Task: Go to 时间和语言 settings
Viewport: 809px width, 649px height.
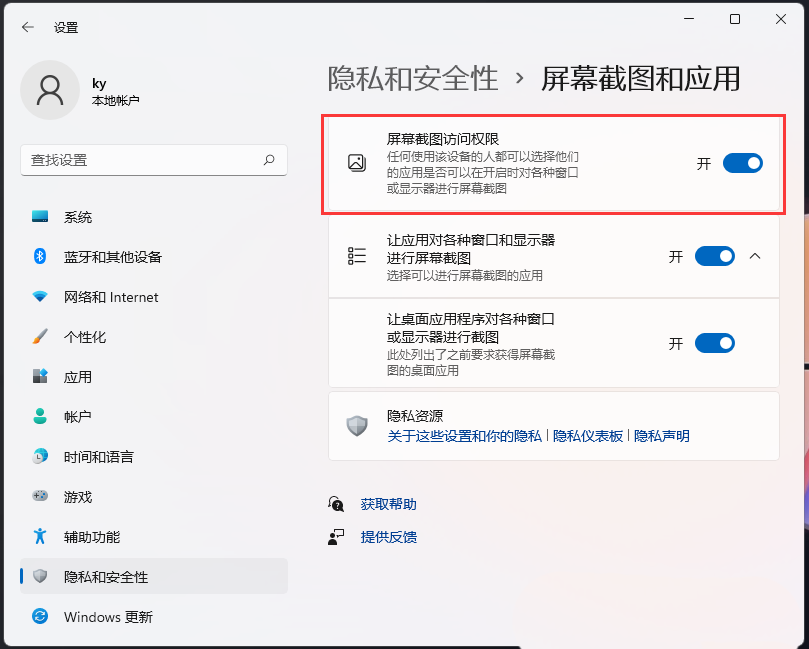Action: coord(154,457)
